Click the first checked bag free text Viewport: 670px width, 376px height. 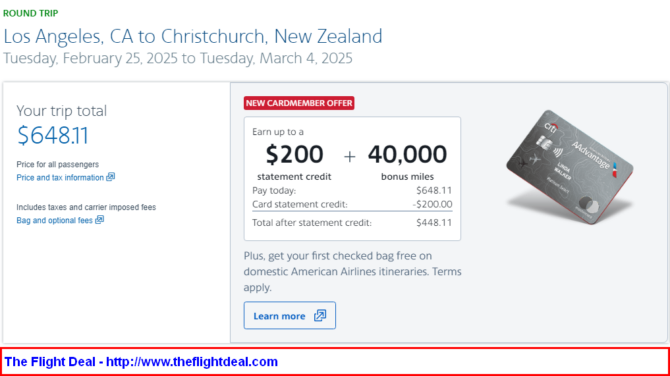[353, 271]
